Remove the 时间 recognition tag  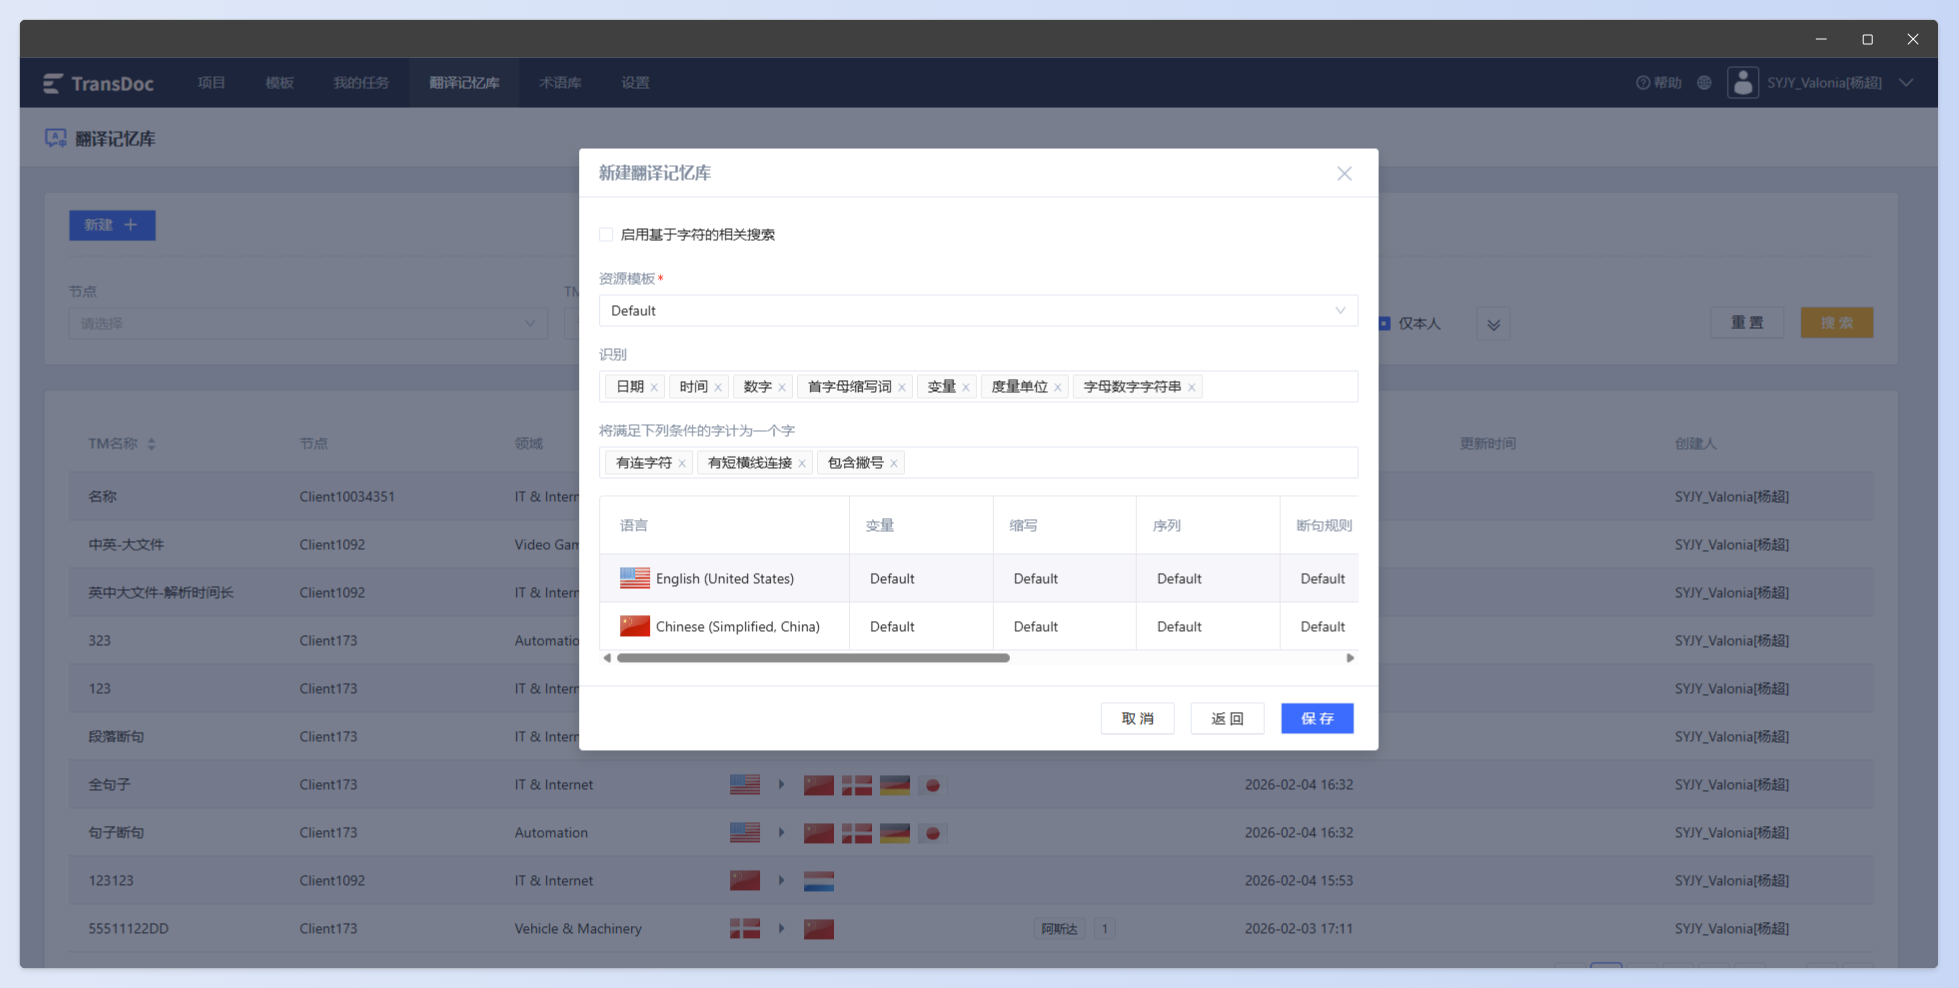click(718, 387)
